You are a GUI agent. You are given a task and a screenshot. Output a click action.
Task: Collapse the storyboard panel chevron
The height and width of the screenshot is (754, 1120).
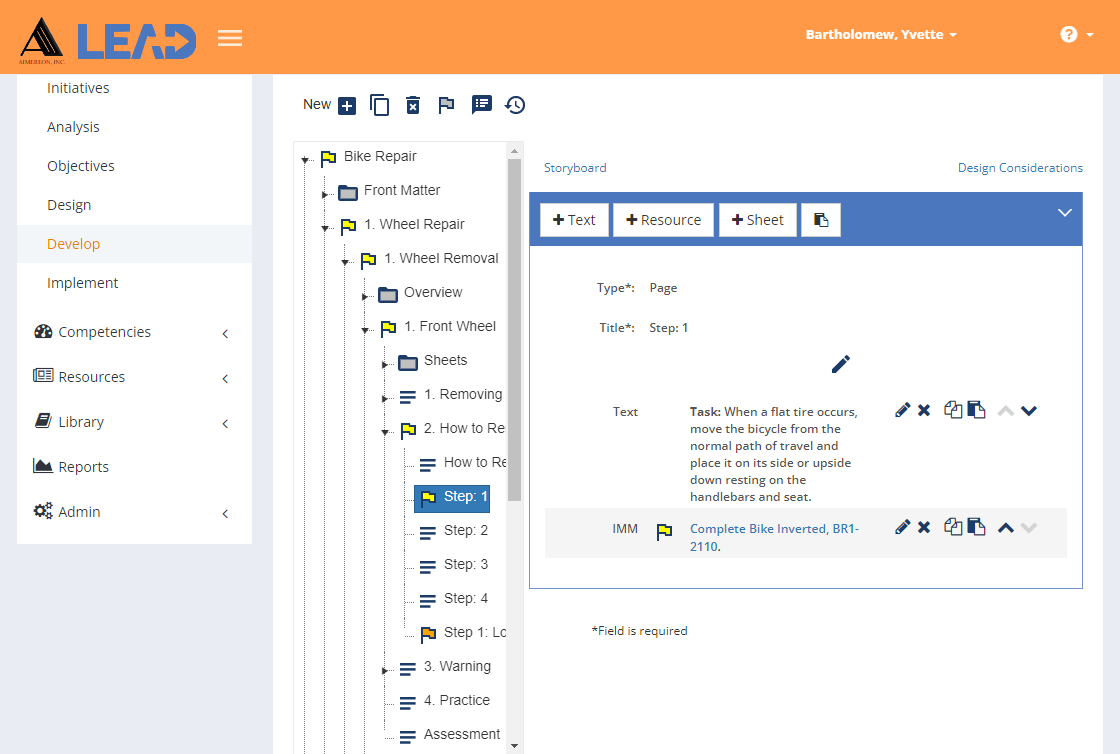point(1064,213)
